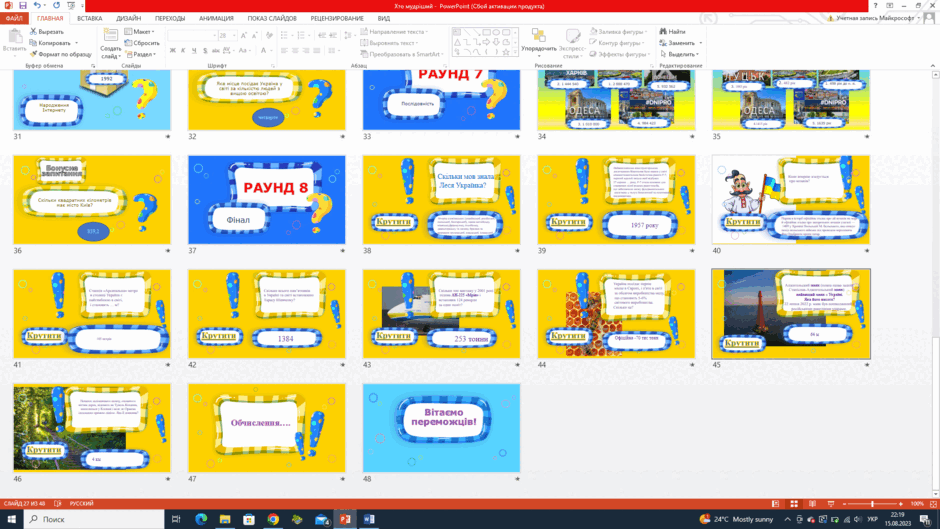Expand the Select (Выделить) dropdown
The height and width of the screenshot is (529, 940).
681,54
